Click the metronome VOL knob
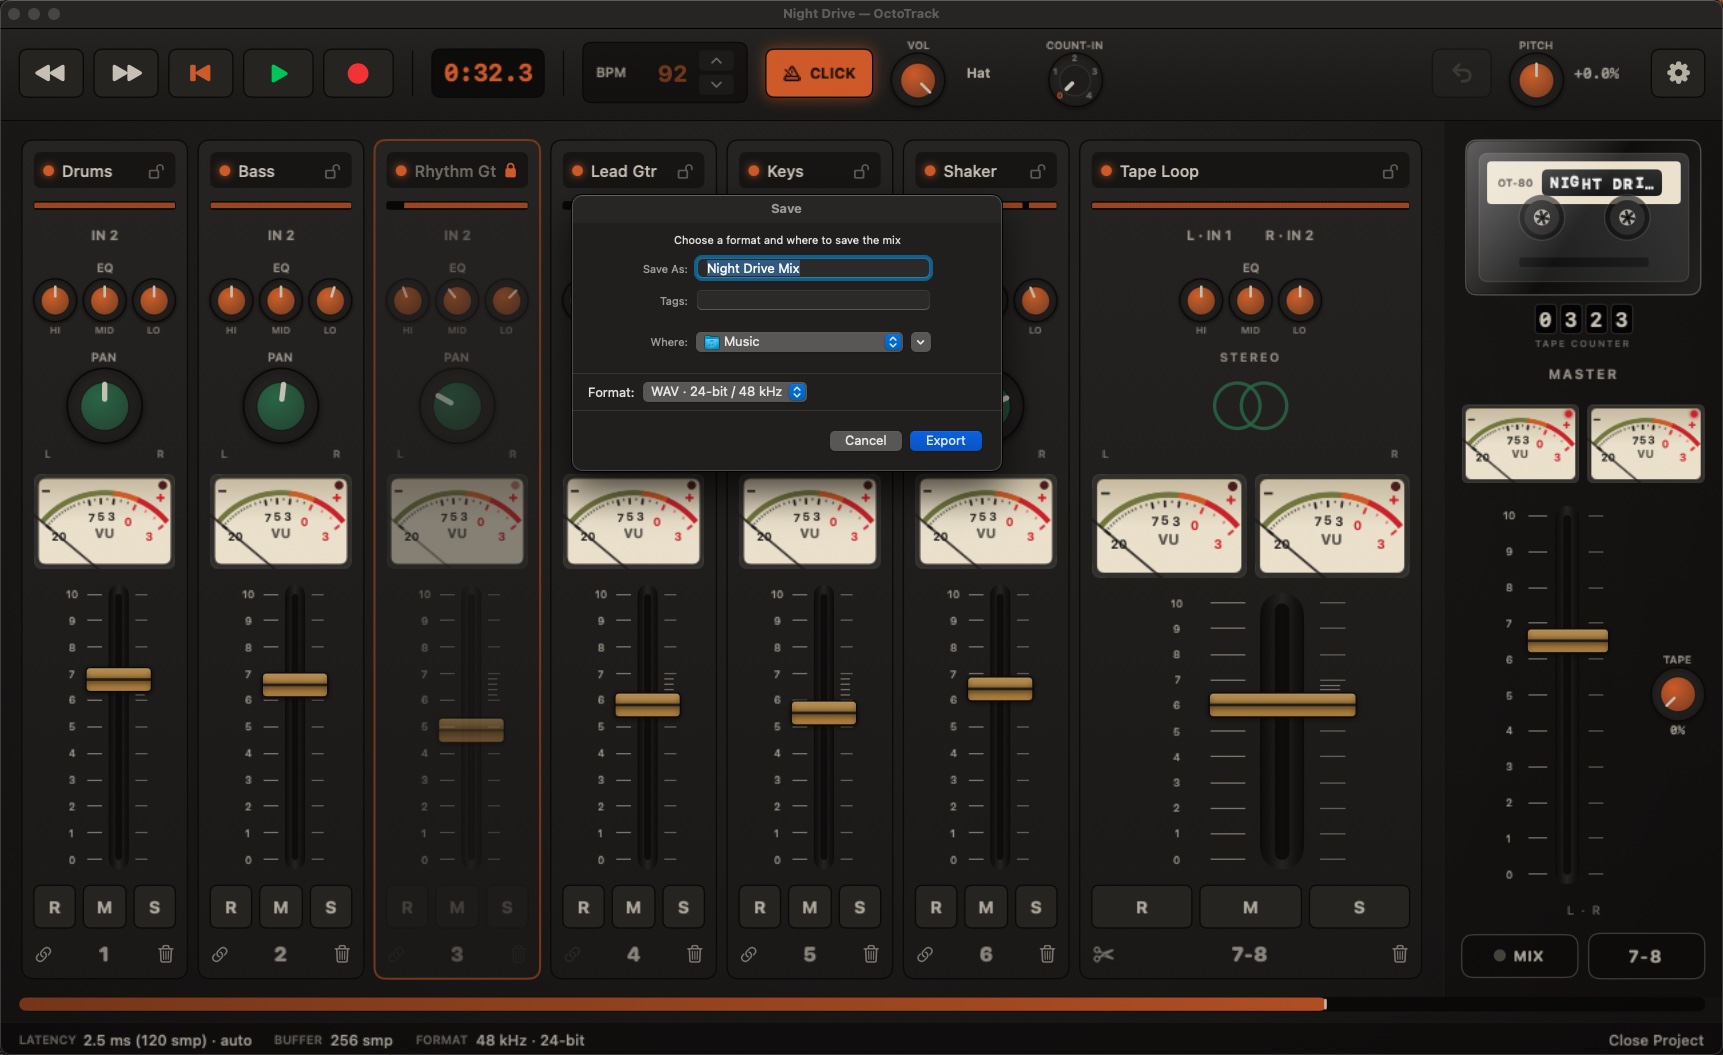 [917, 81]
